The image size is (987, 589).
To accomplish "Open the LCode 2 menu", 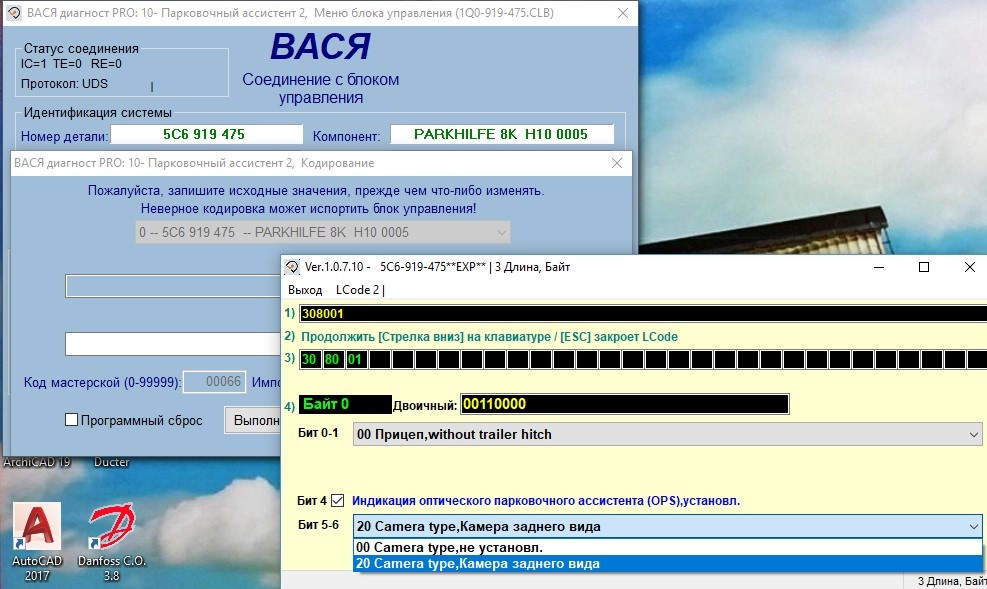I will pos(359,289).
